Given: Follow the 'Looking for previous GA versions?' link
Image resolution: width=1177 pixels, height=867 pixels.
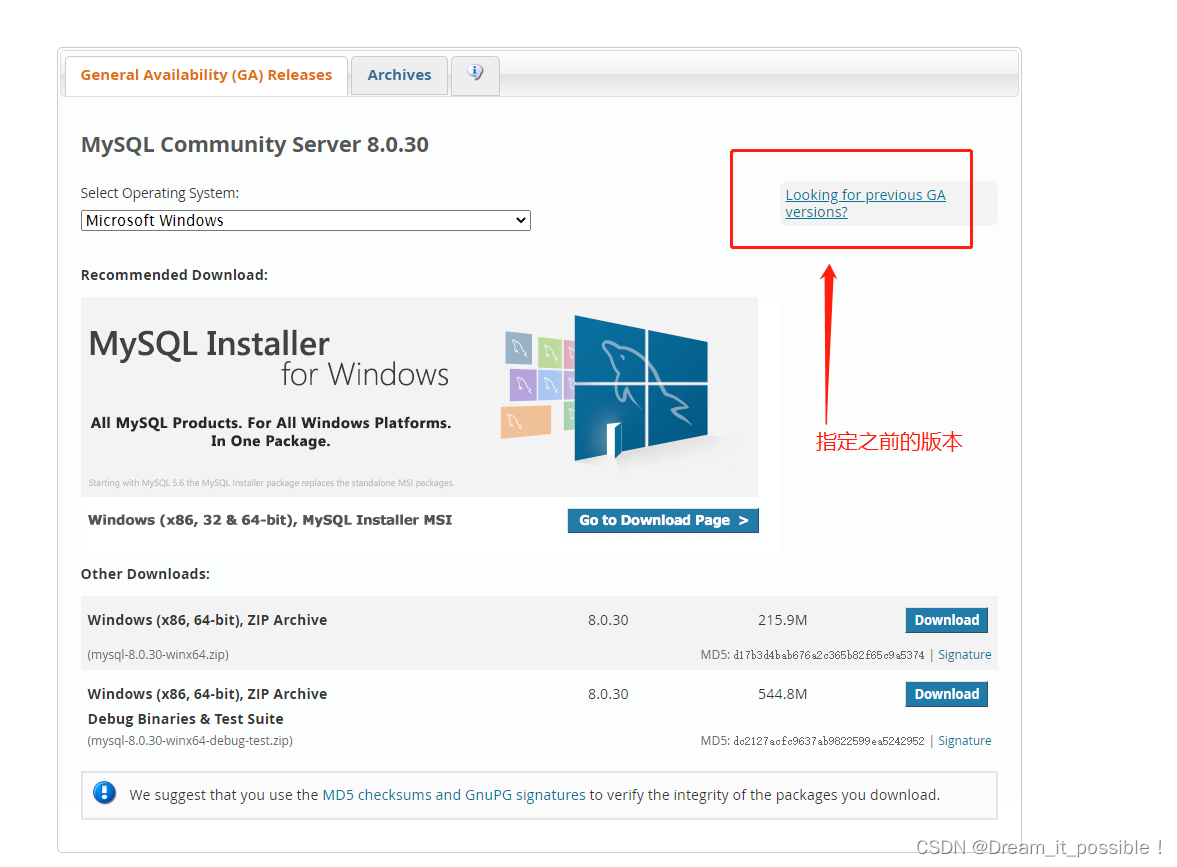Looking at the screenshot, I should (x=865, y=203).
